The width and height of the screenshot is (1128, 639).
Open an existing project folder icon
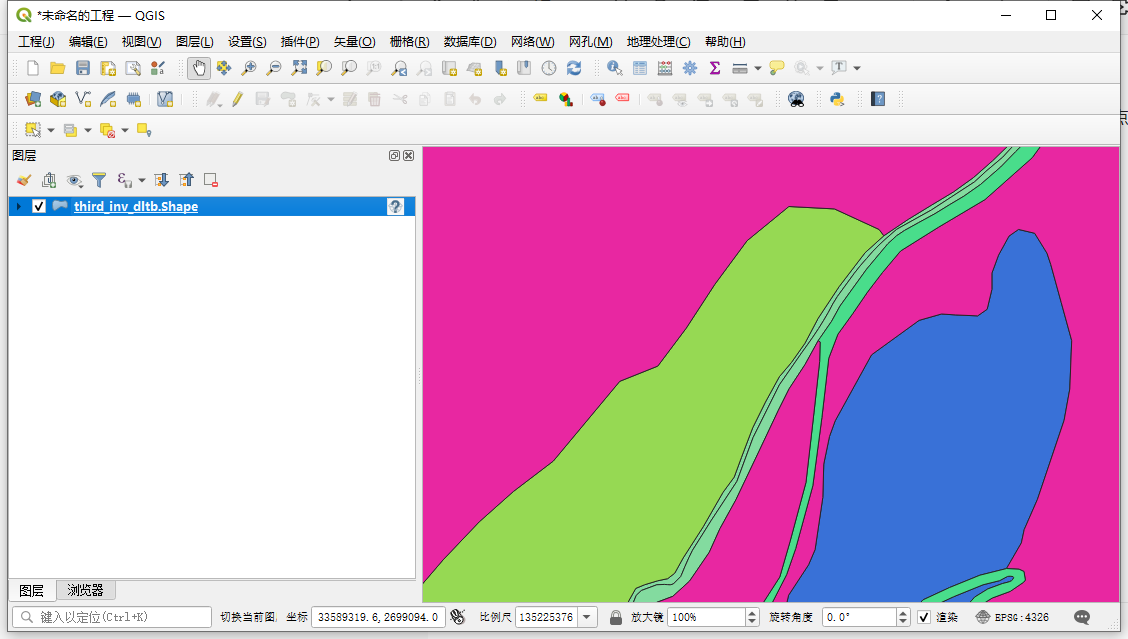click(x=58, y=68)
